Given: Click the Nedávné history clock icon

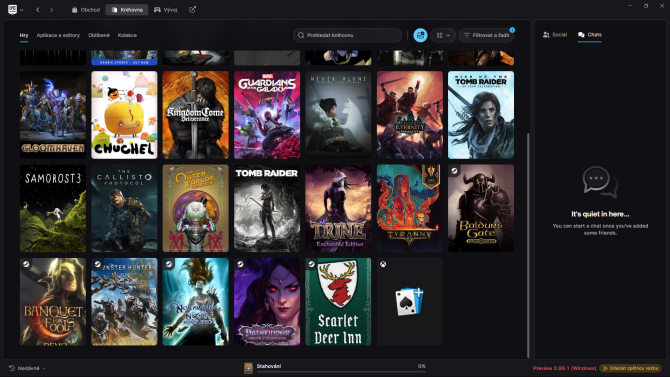Looking at the screenshot, I should (12, 368).
